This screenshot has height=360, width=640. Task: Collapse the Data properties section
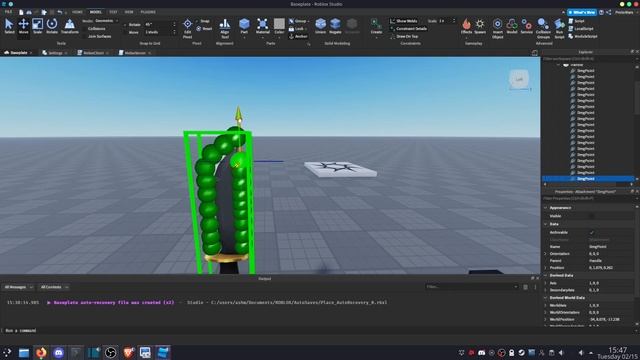coord(546,224)
